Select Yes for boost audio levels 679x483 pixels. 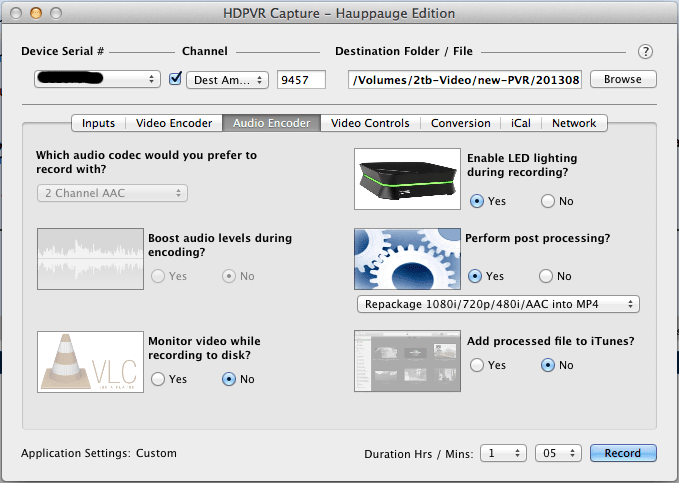158,276
